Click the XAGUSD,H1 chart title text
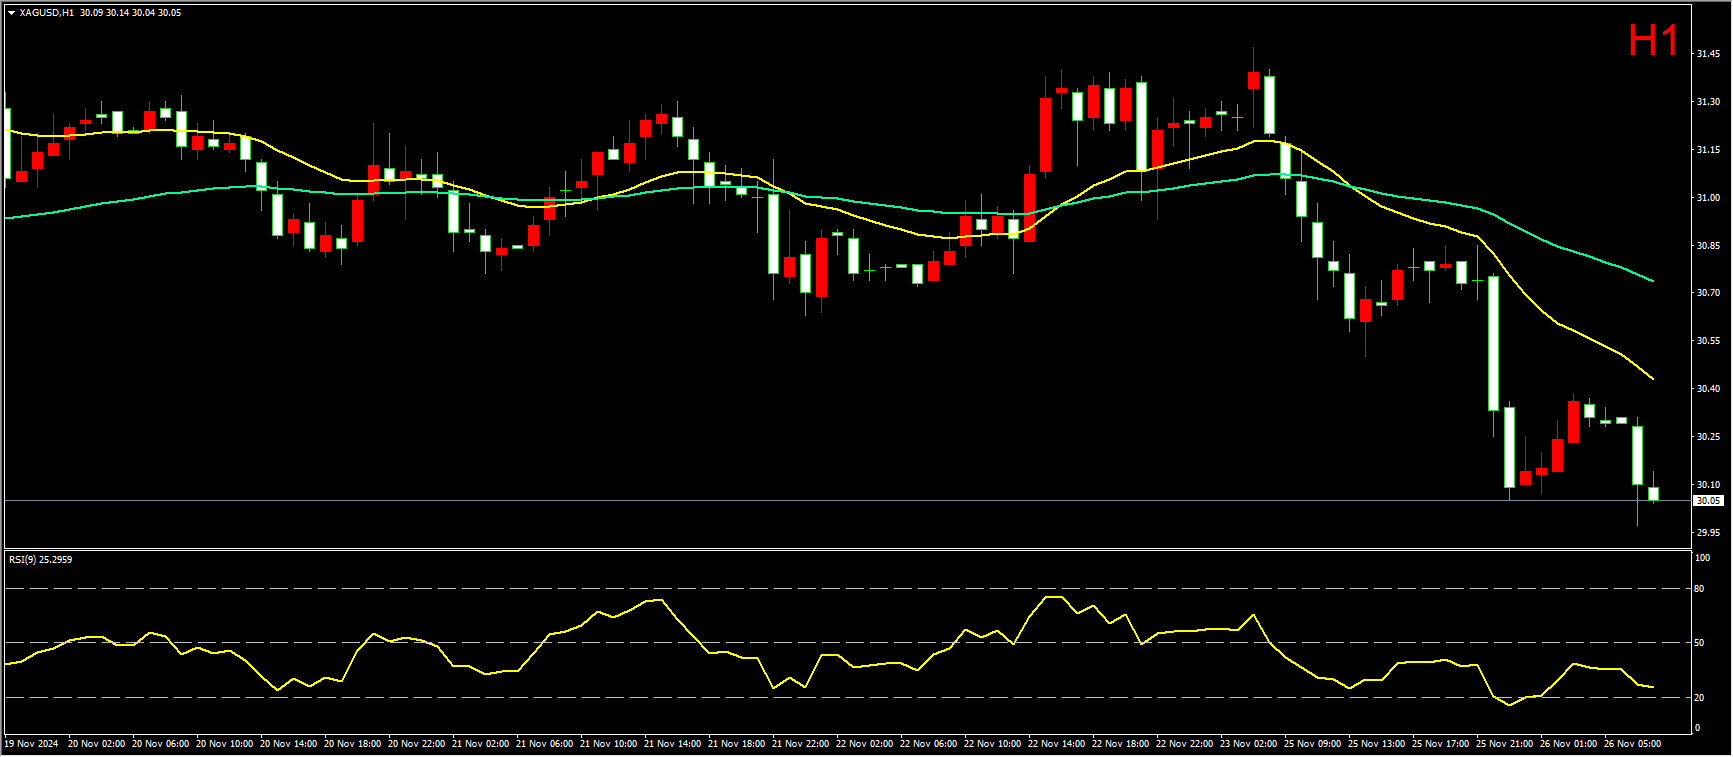Screen dimensions: 1733x757 click(x=46, y=13)
